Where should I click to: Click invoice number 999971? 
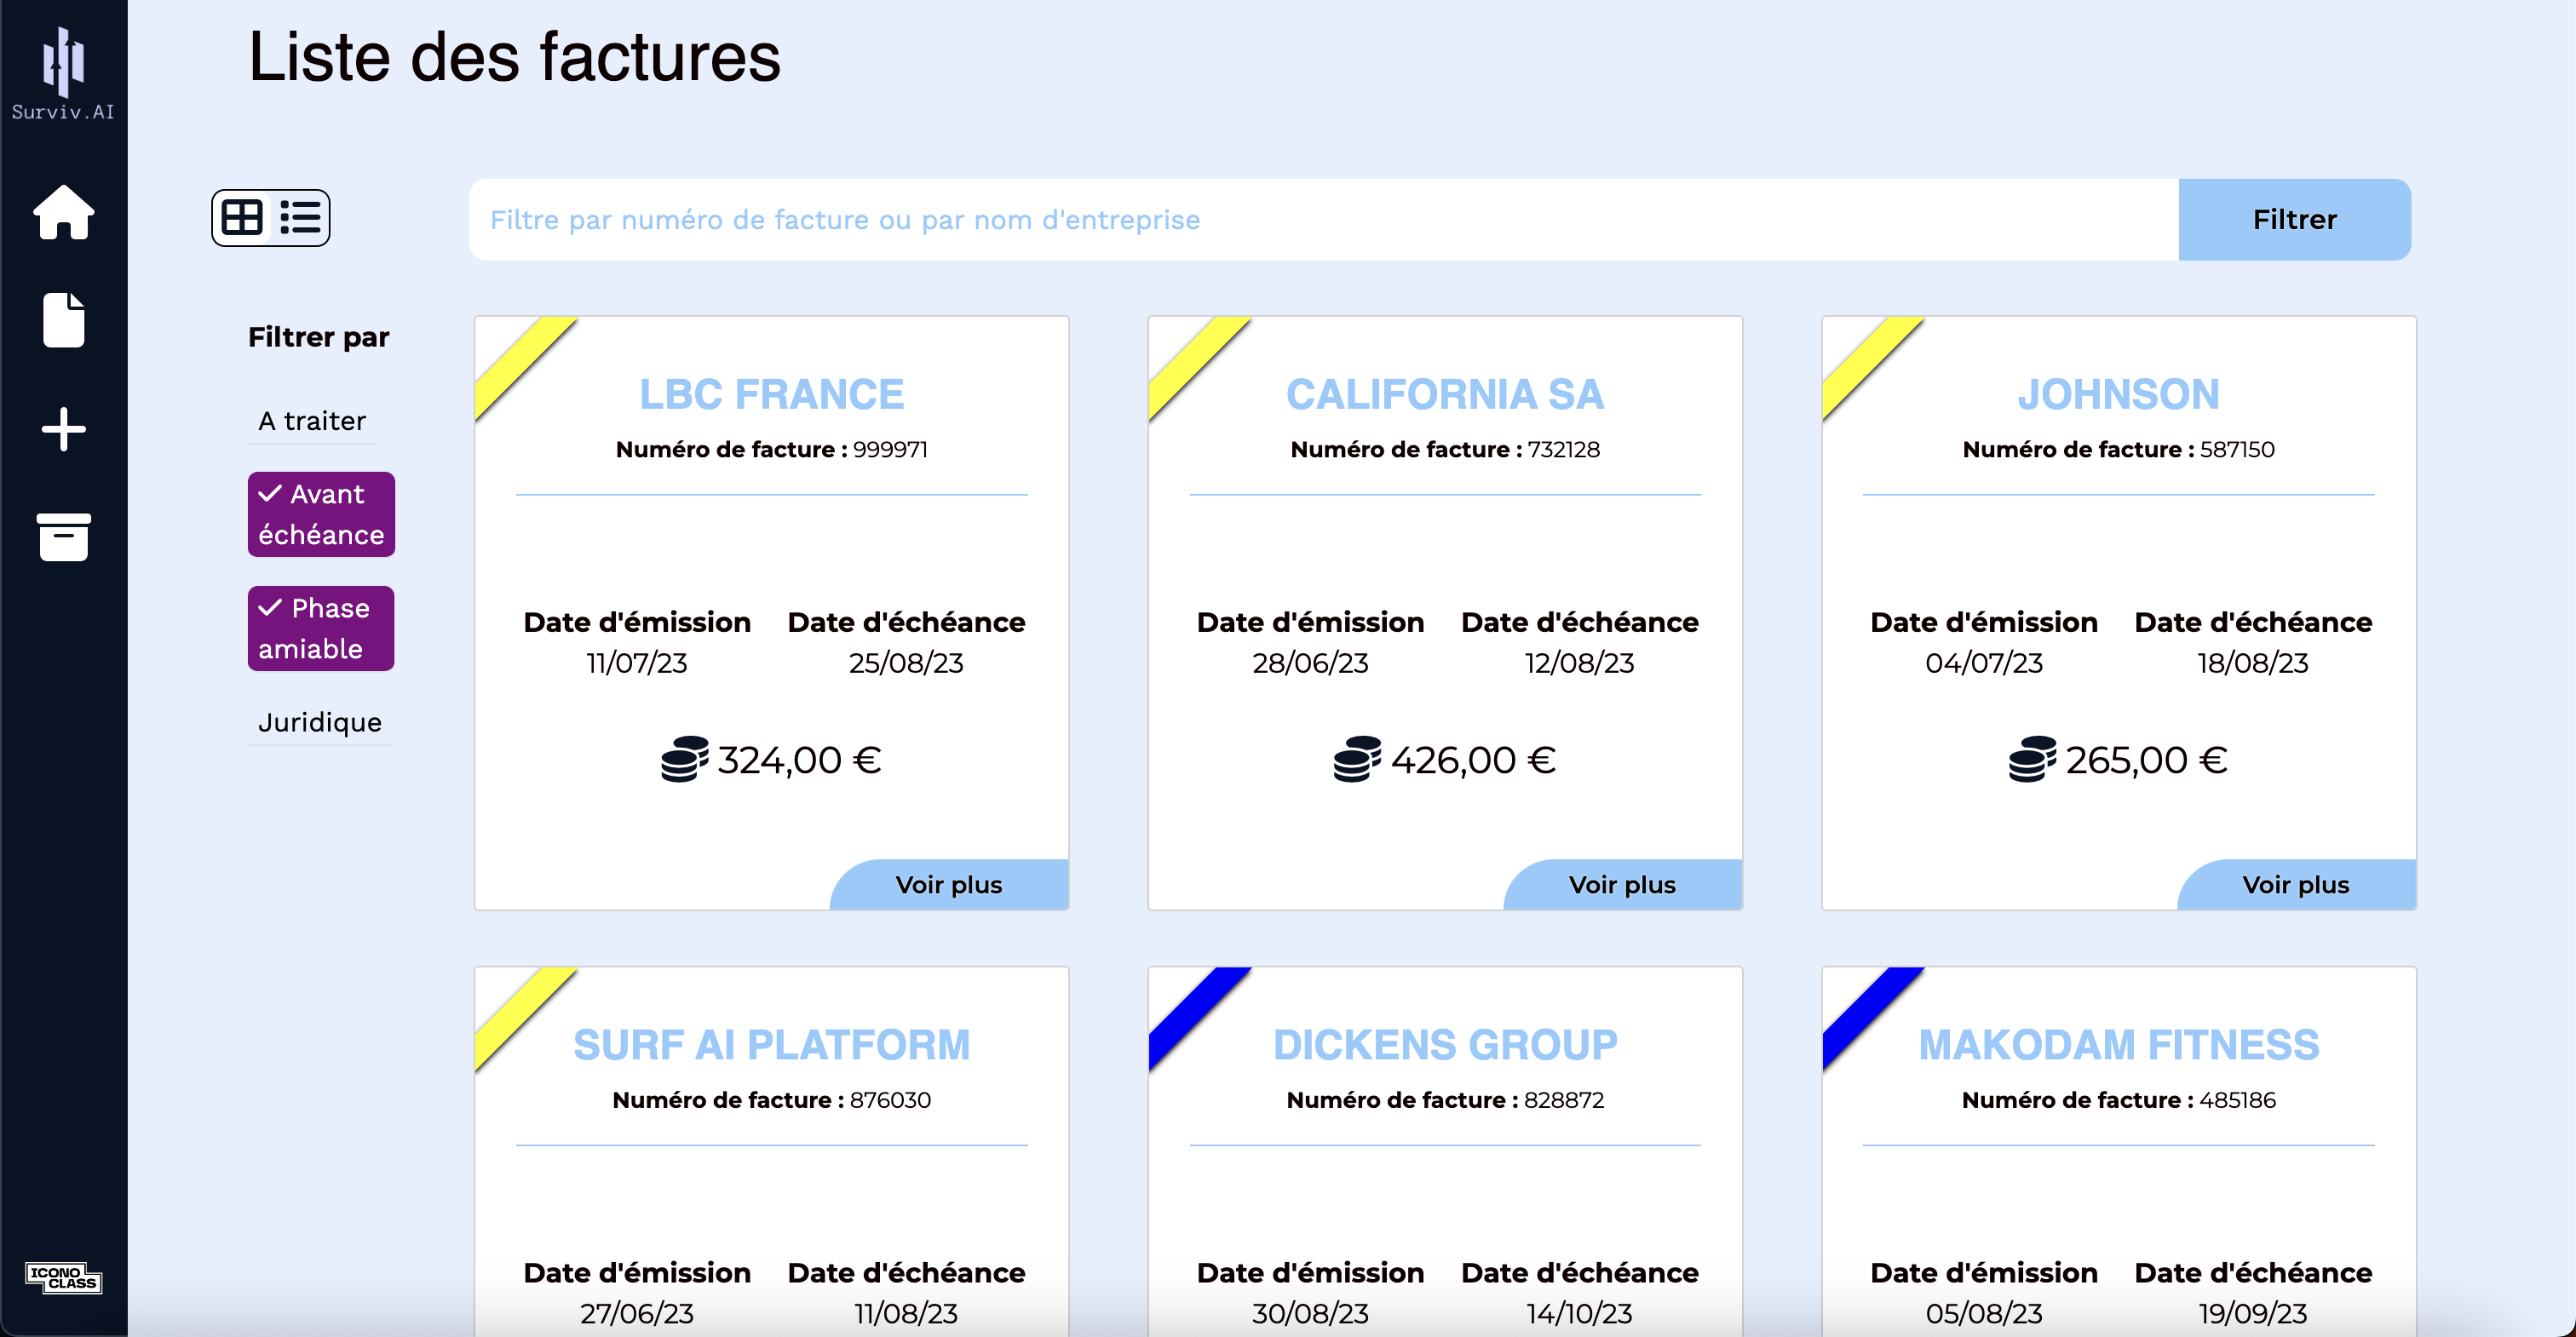click(x=890, y=450)
